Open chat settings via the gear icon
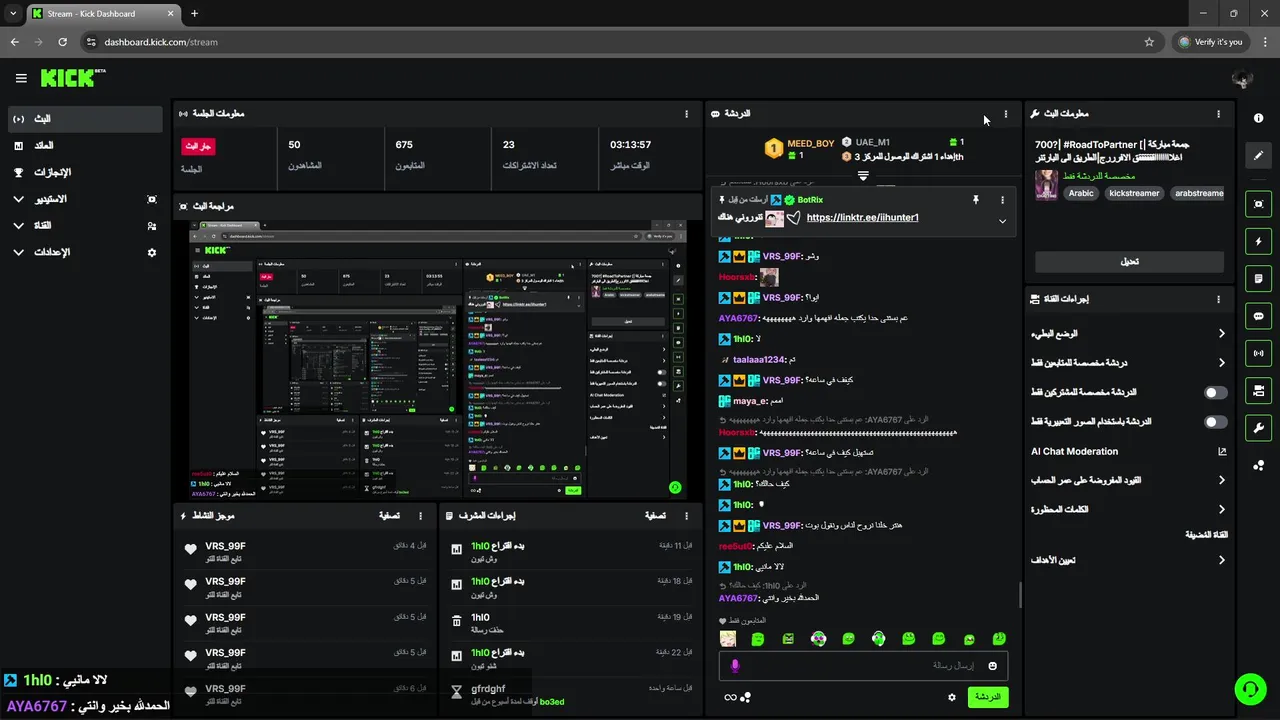This screenshot has height=720, width=1280. [x=952, y=697]
